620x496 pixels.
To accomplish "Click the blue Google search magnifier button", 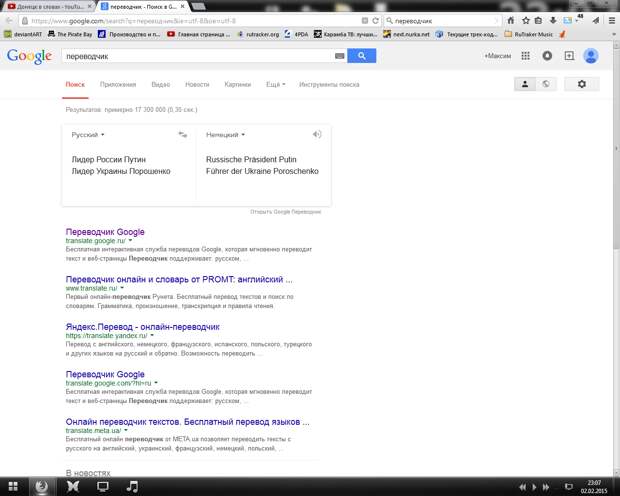I will click(x=361, y=56).
